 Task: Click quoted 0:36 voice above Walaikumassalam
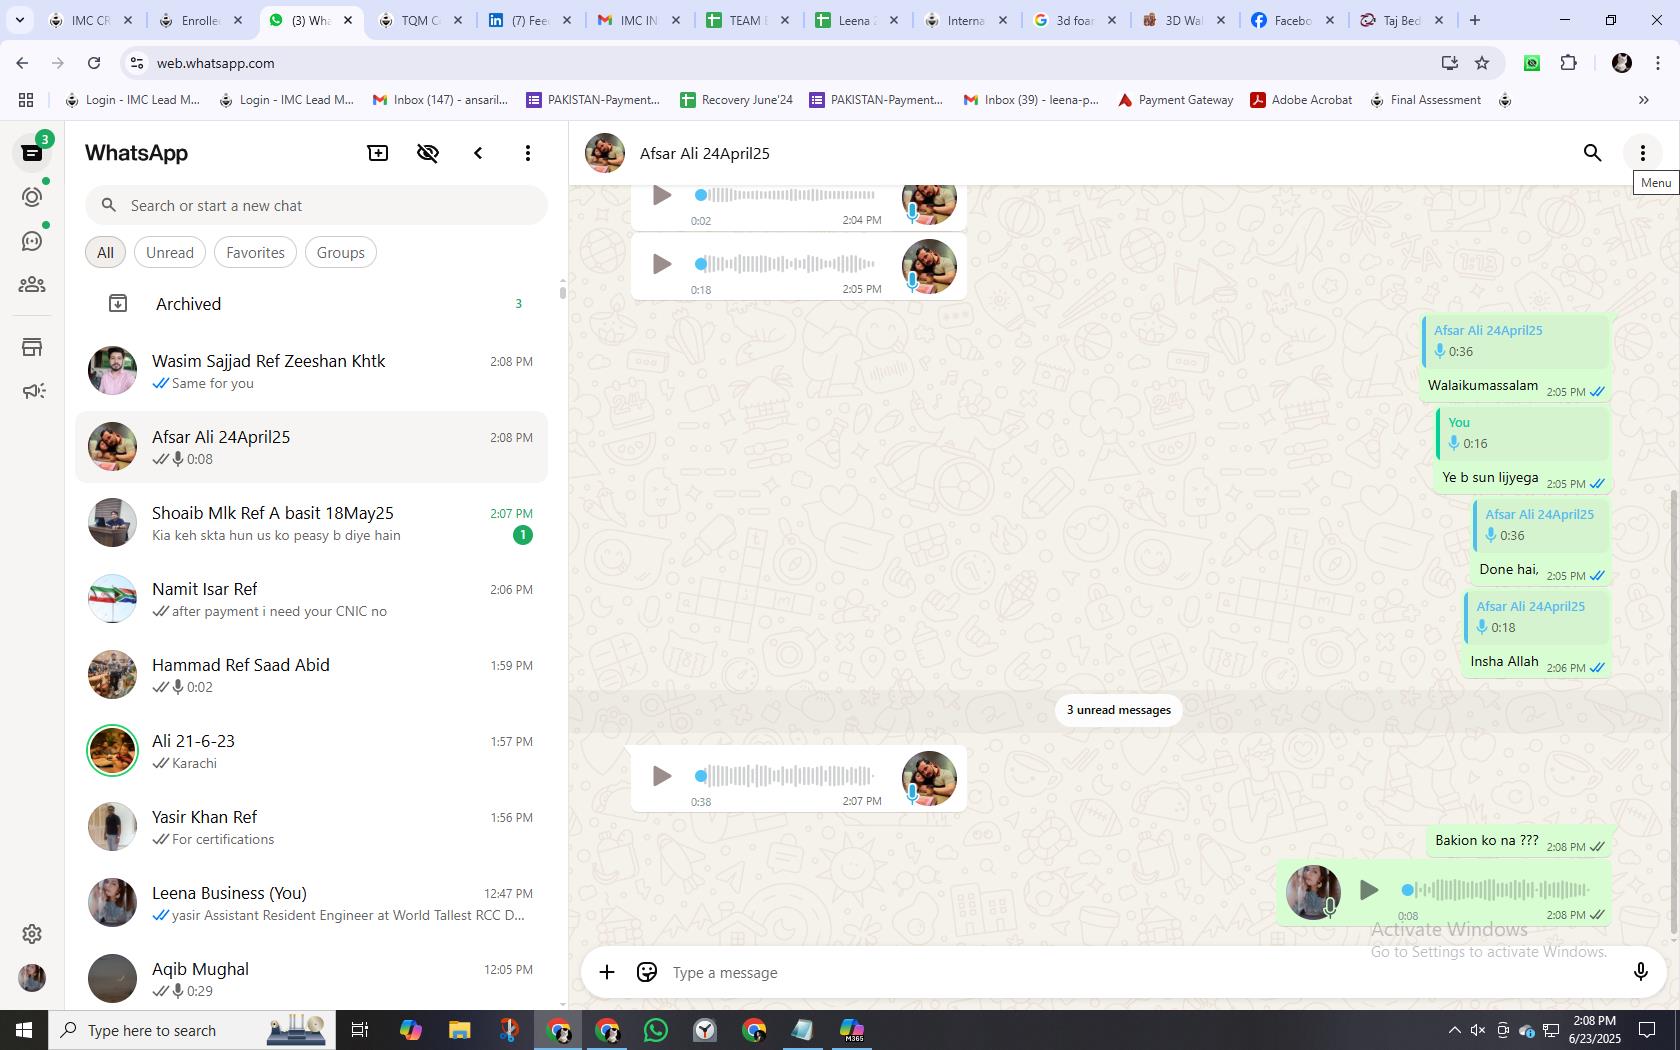(x=1515, y=341)
